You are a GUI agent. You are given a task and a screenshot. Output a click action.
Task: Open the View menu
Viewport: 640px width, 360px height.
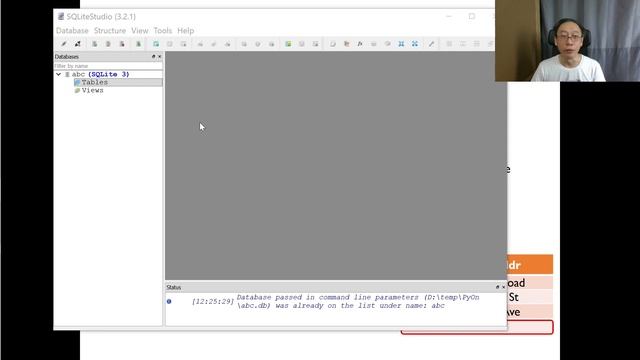[x=140, y=31]
